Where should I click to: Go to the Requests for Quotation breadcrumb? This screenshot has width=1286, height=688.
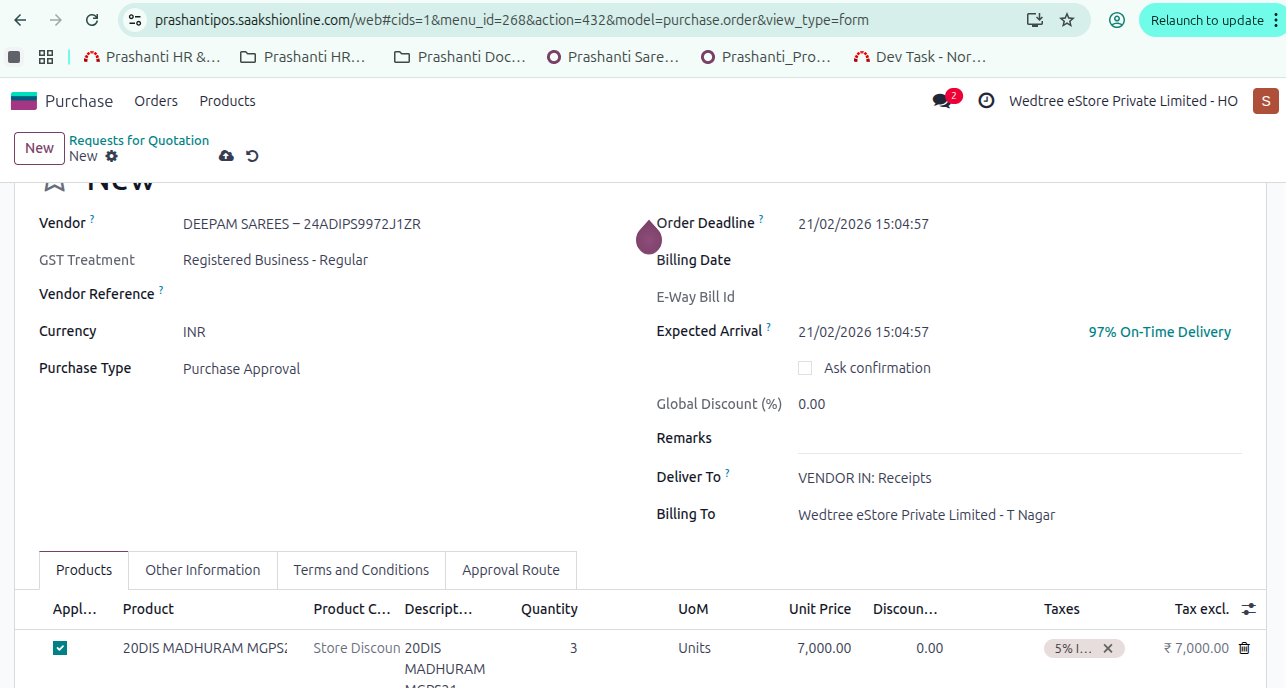(x=139, y=141)
